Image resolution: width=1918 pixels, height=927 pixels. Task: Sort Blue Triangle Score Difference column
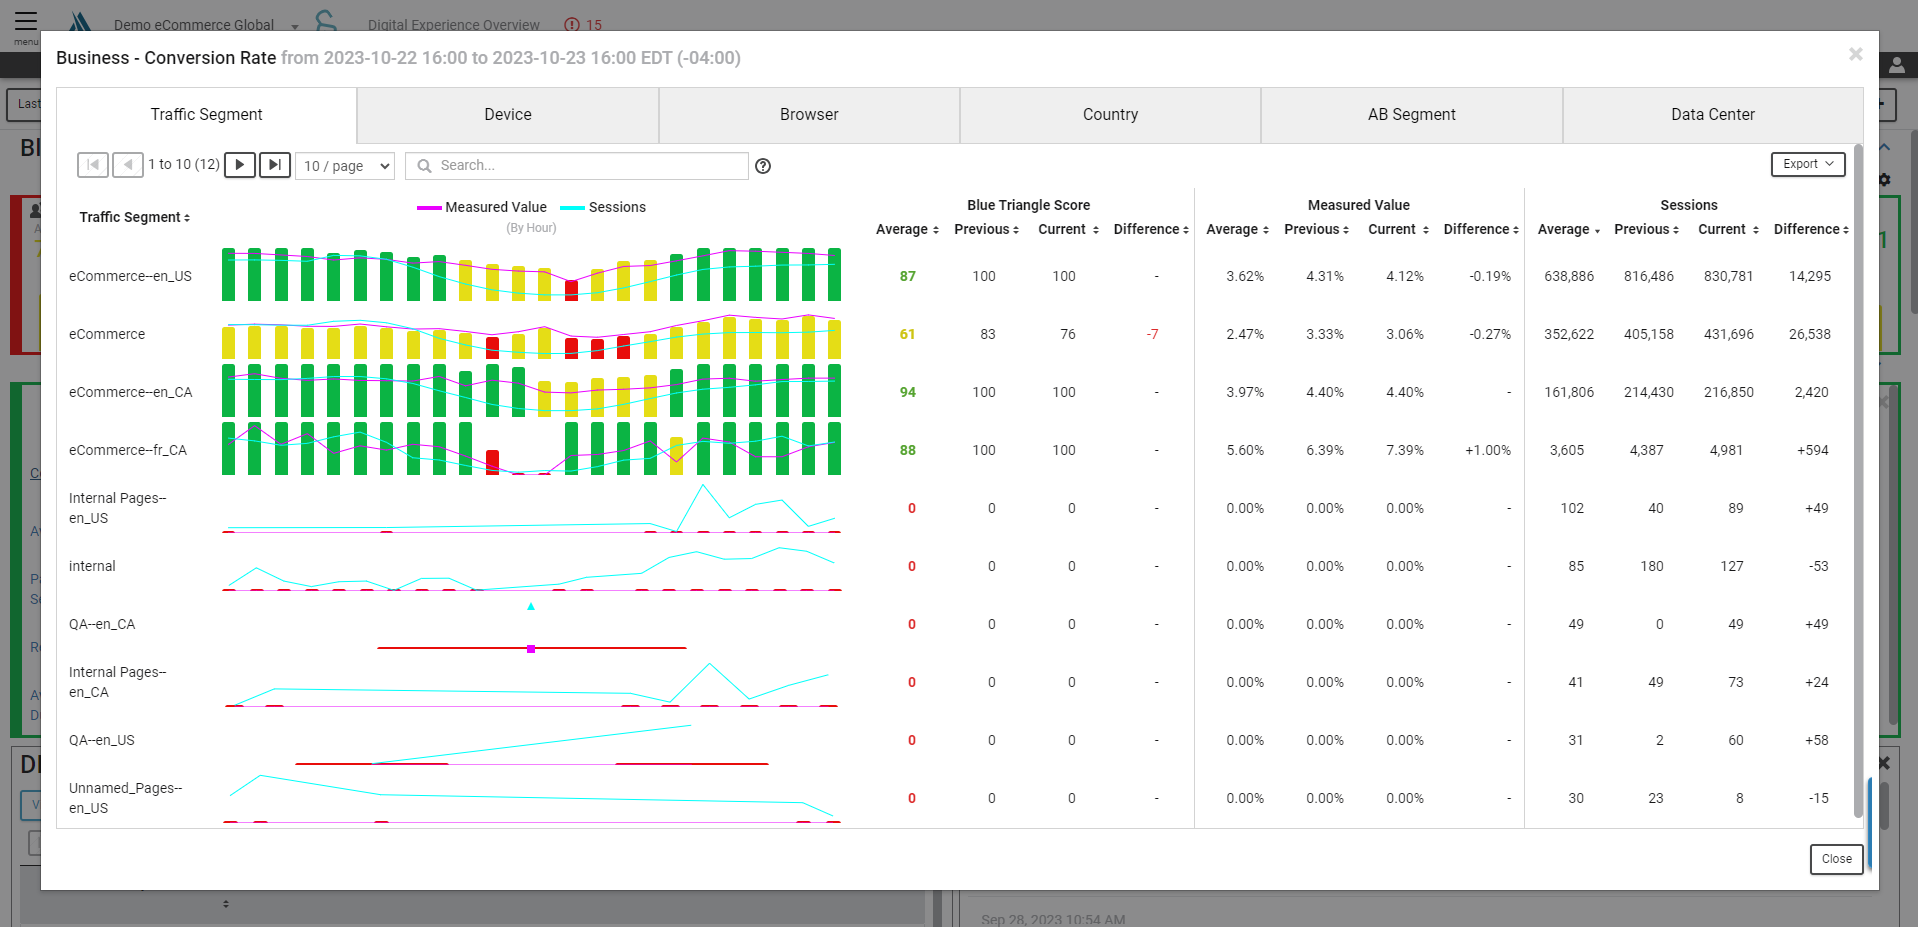point(1151,229)
